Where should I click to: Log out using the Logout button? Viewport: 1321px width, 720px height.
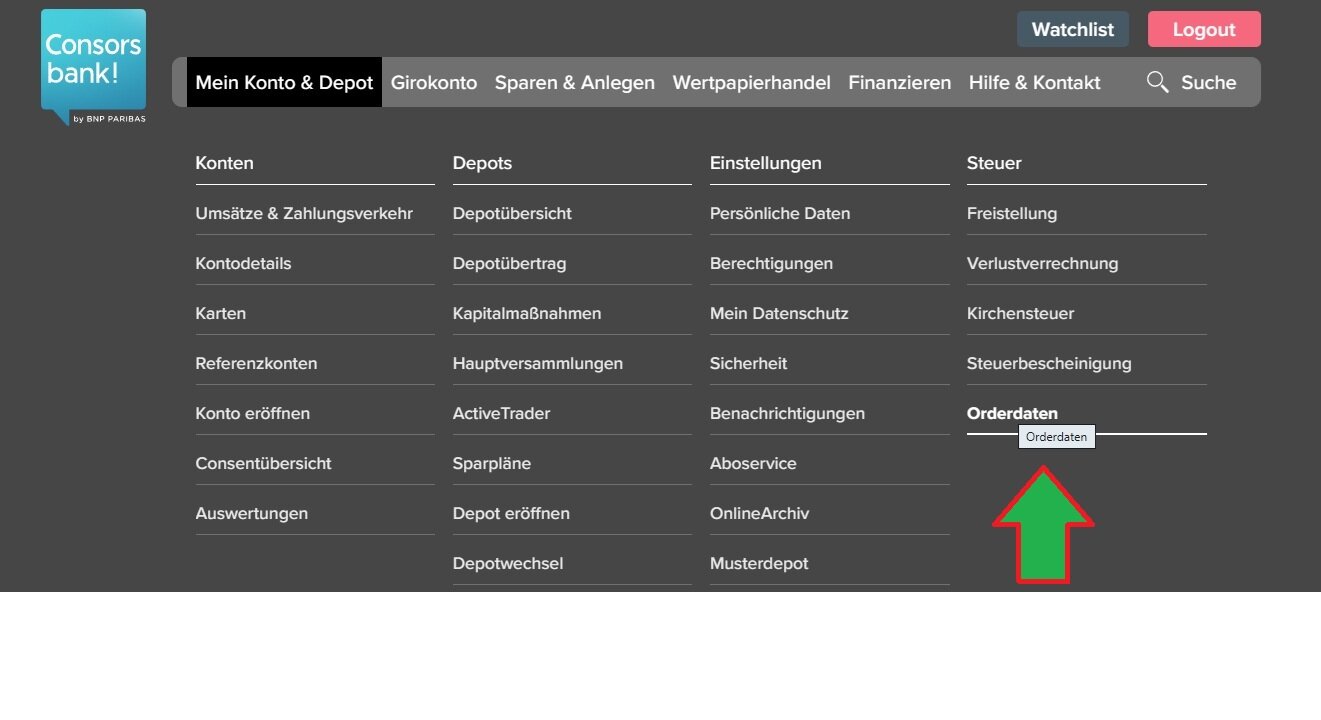[x=1204, y=29]
